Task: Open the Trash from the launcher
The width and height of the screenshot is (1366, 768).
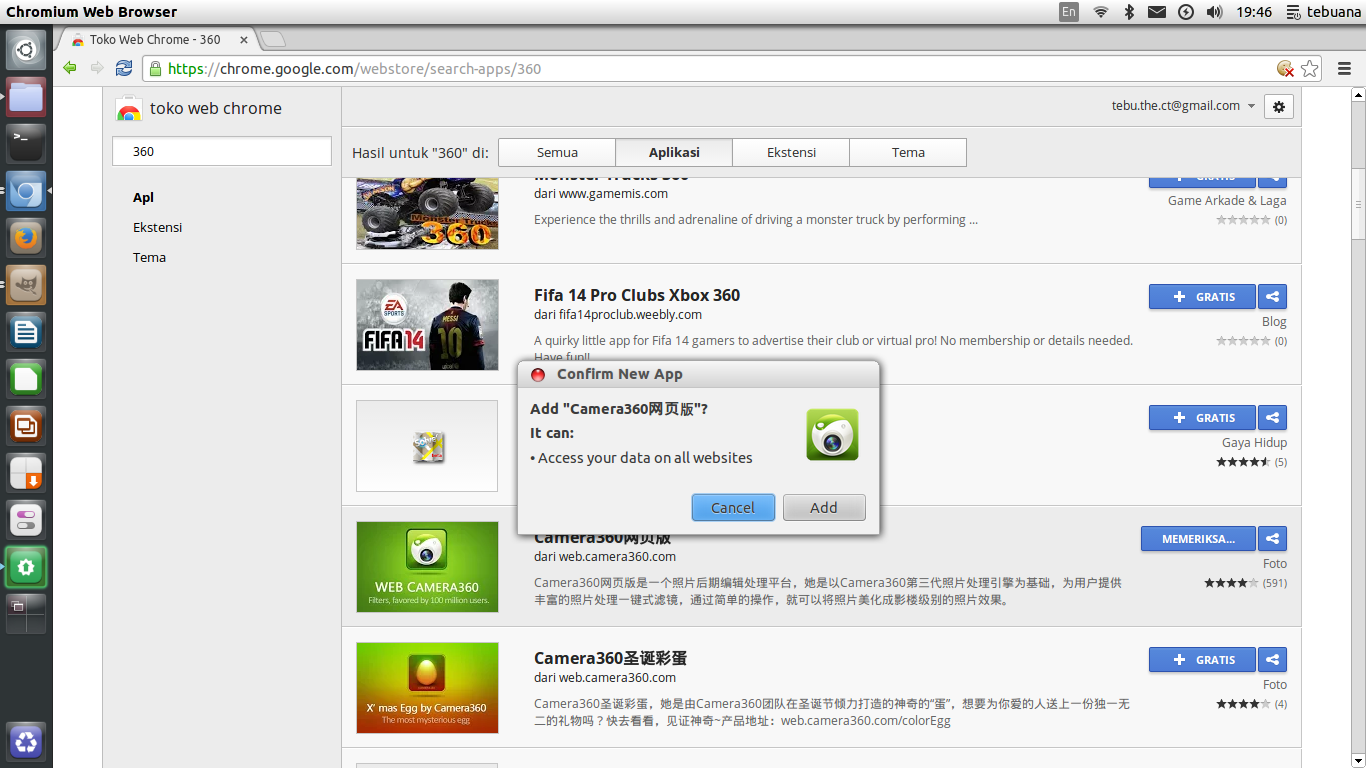Action: [26, 742]
